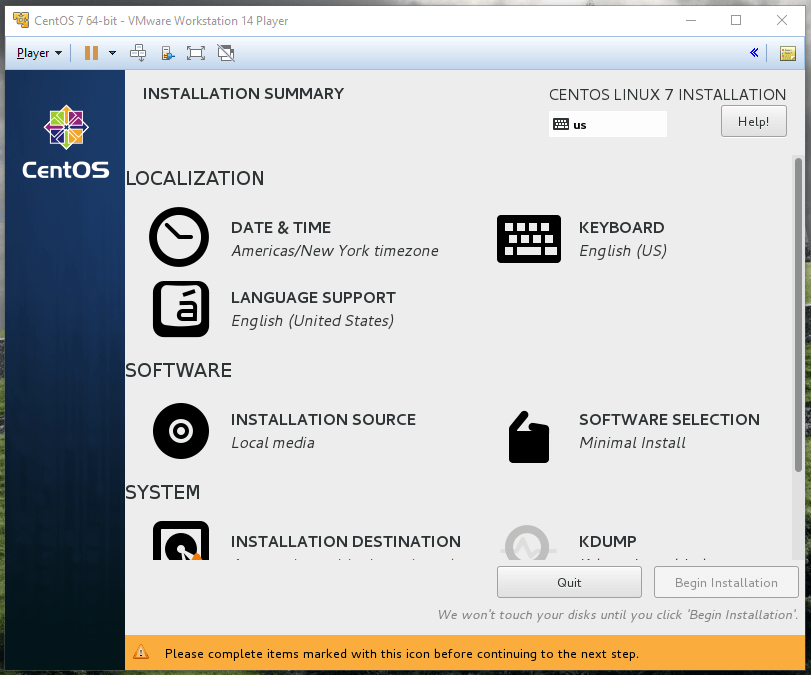Screen dimensions: 811x675
Task: Click the keyboard icon beside us
Action: pyautogui.click(x=561, y=125)
